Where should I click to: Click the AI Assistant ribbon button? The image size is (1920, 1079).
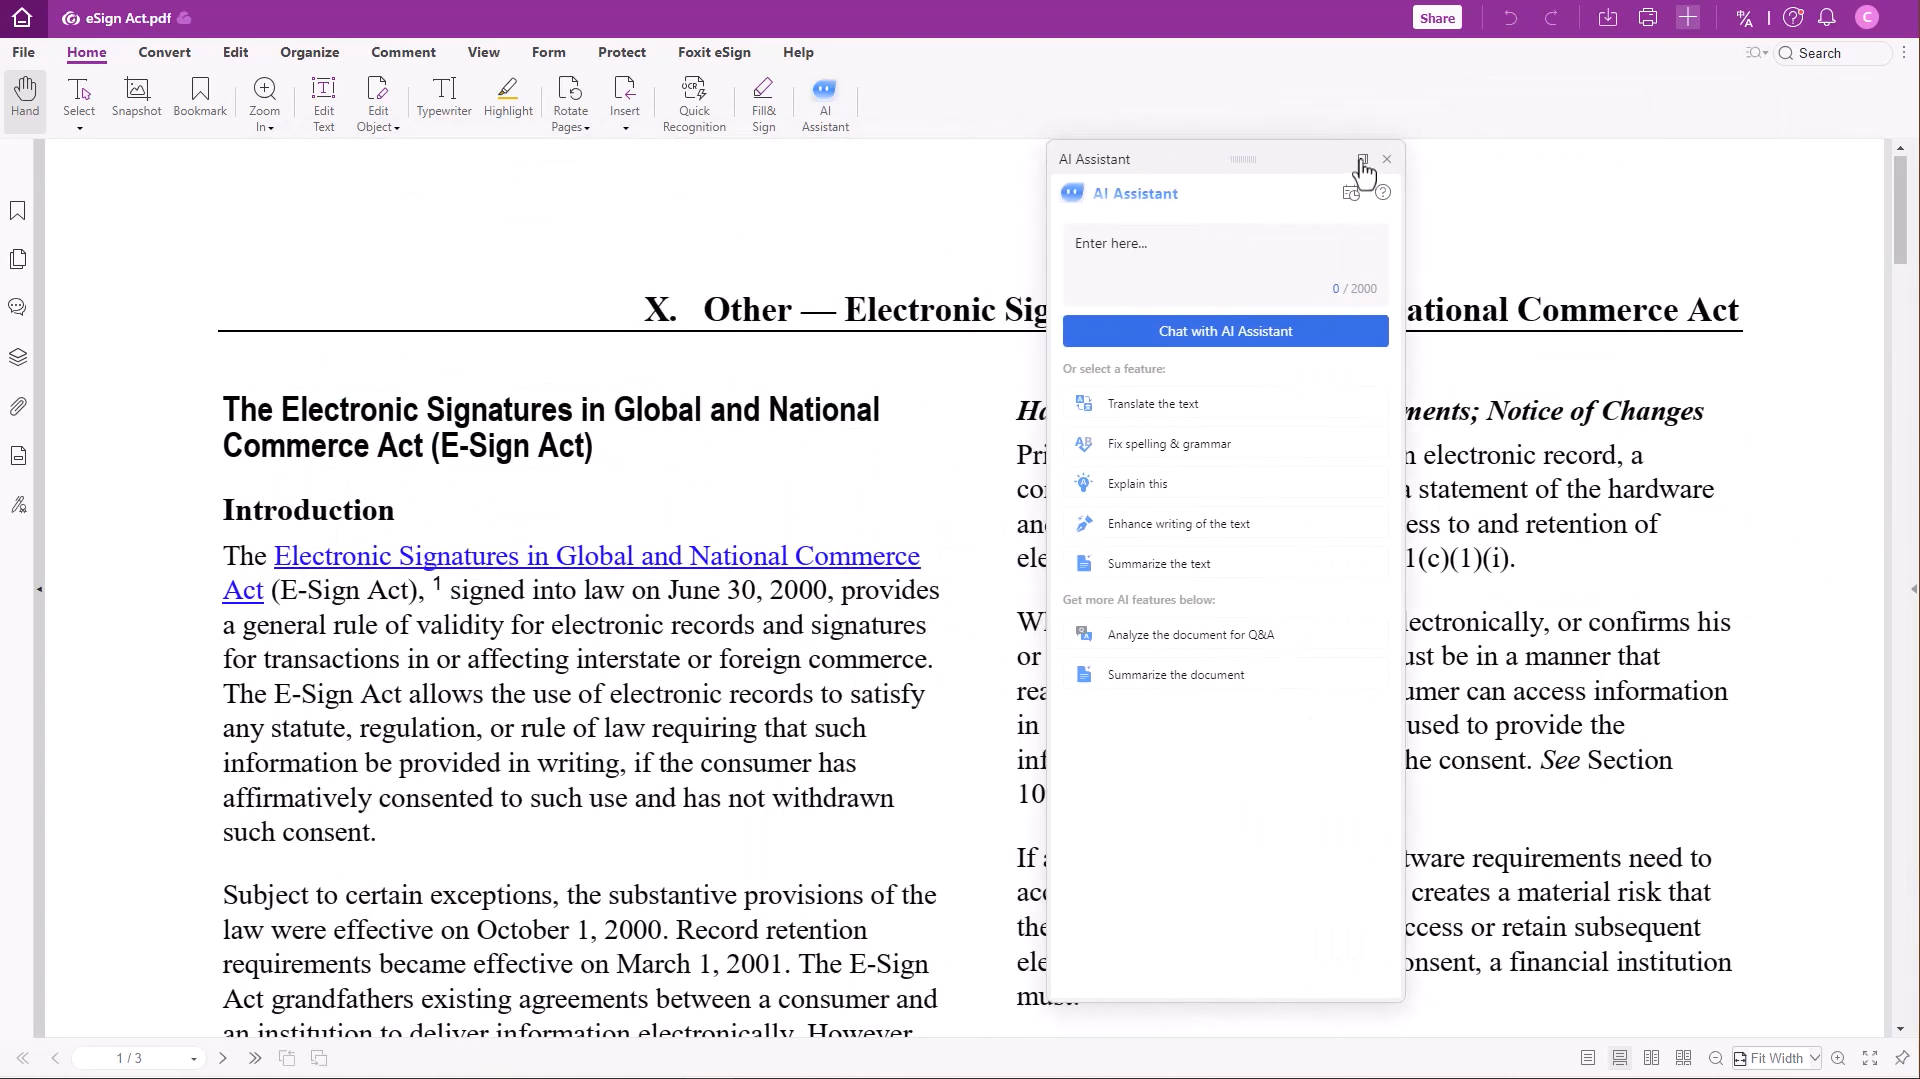tap(825, 104)
